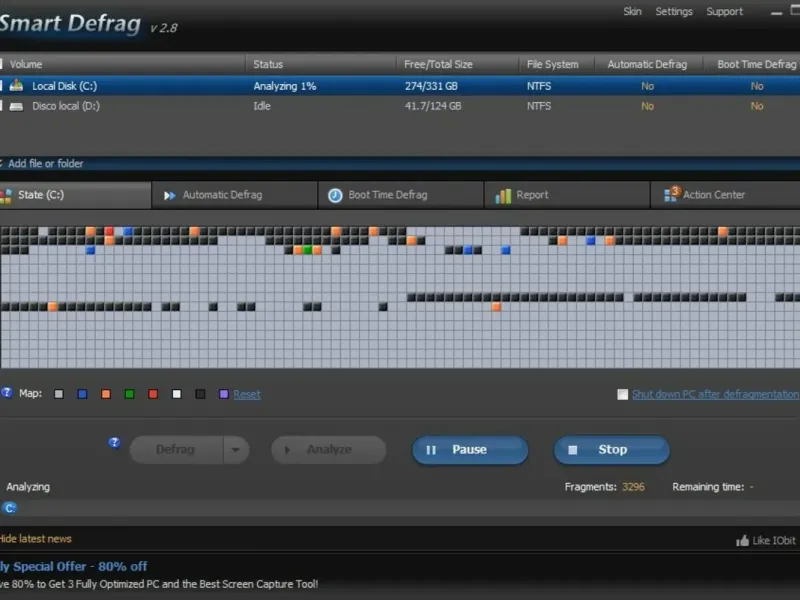
Task: Click the Like IObit thumbs-up icon
Action: coord(742,540)
